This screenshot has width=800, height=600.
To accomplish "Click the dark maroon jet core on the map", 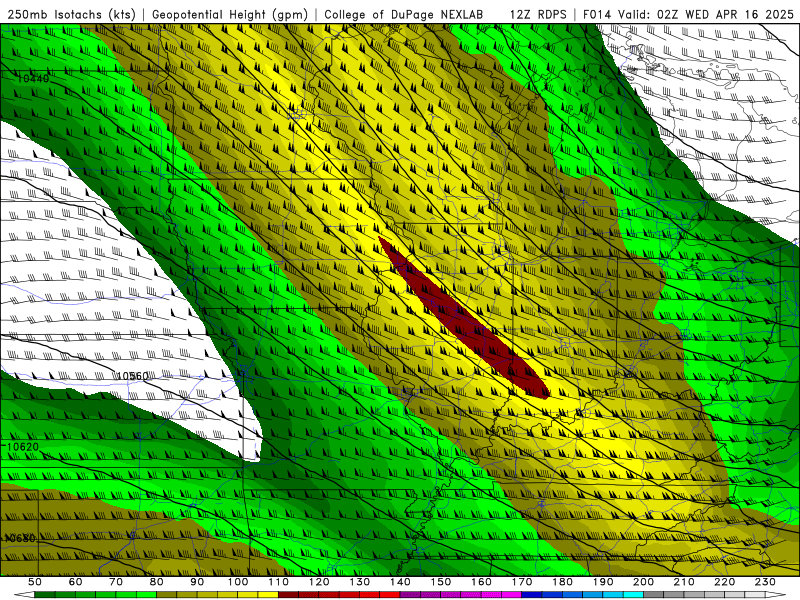I will pyautogui.click(x=462, y=317).
